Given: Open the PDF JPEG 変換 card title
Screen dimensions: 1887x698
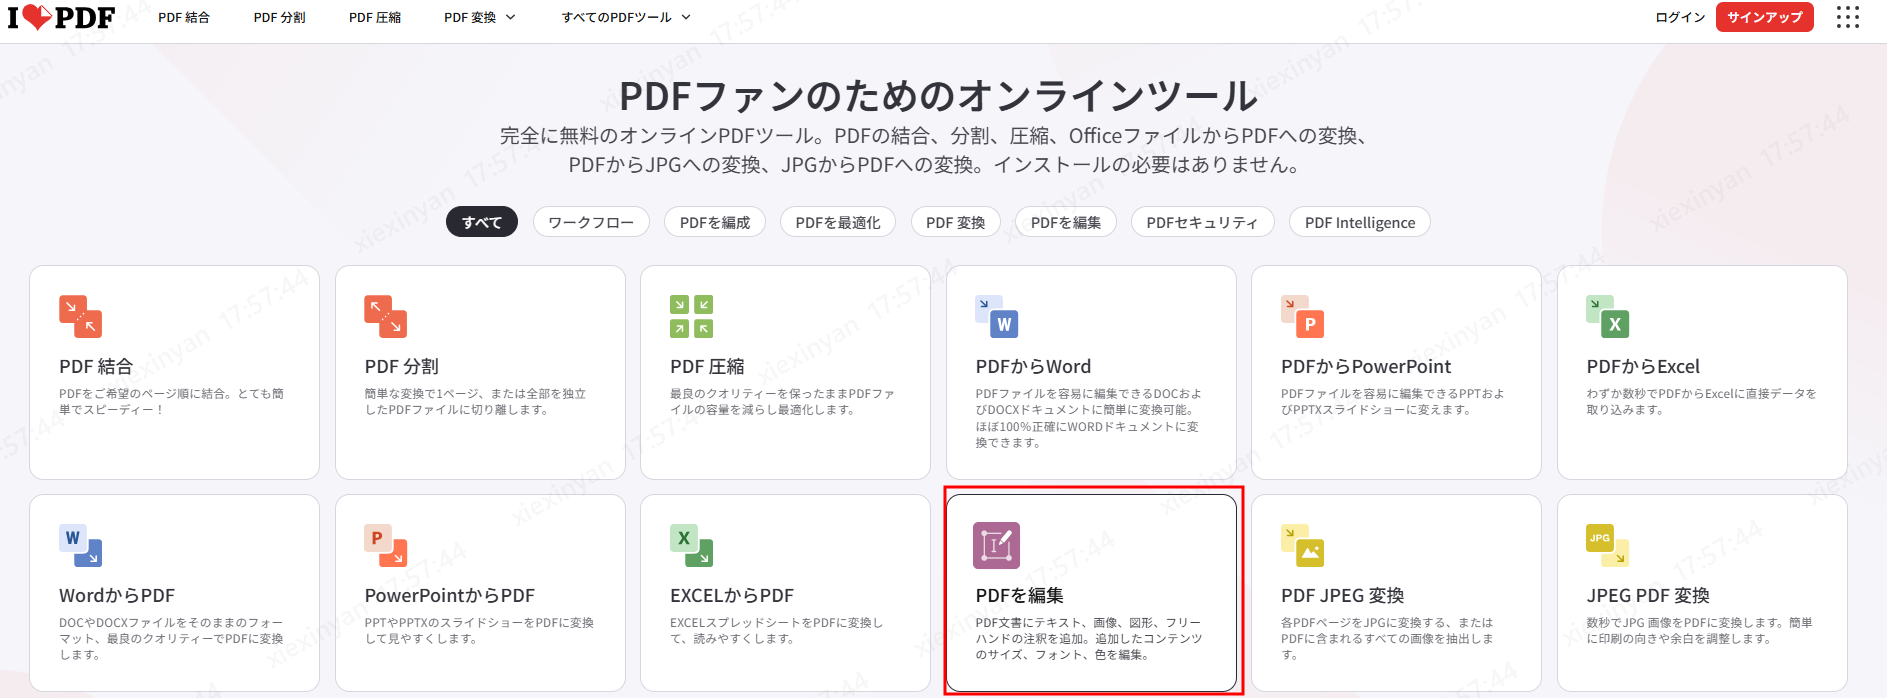Looking at the screenshot, I should 1343,596.
